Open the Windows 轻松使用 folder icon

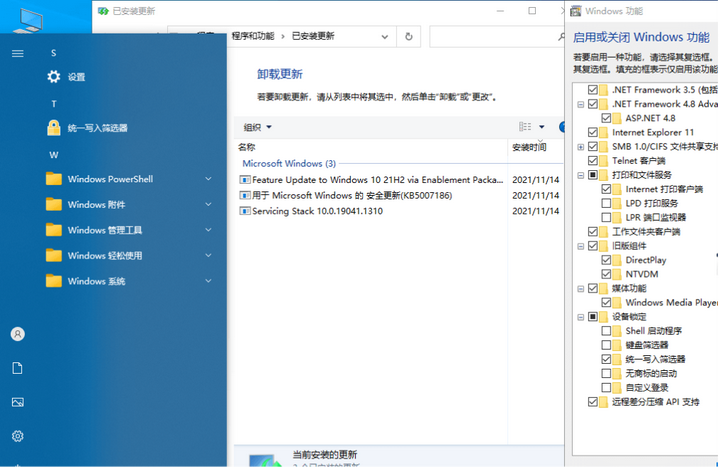tap(54, 255)
